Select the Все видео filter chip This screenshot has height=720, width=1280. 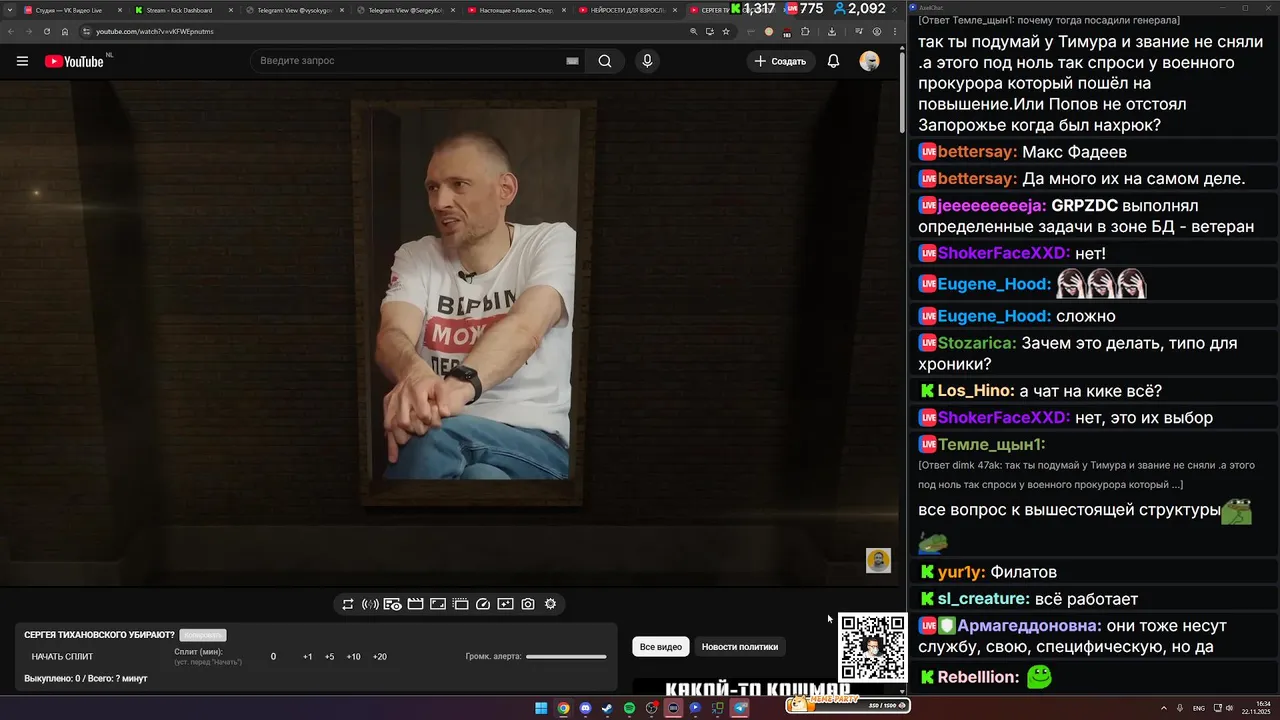point(661,647)
